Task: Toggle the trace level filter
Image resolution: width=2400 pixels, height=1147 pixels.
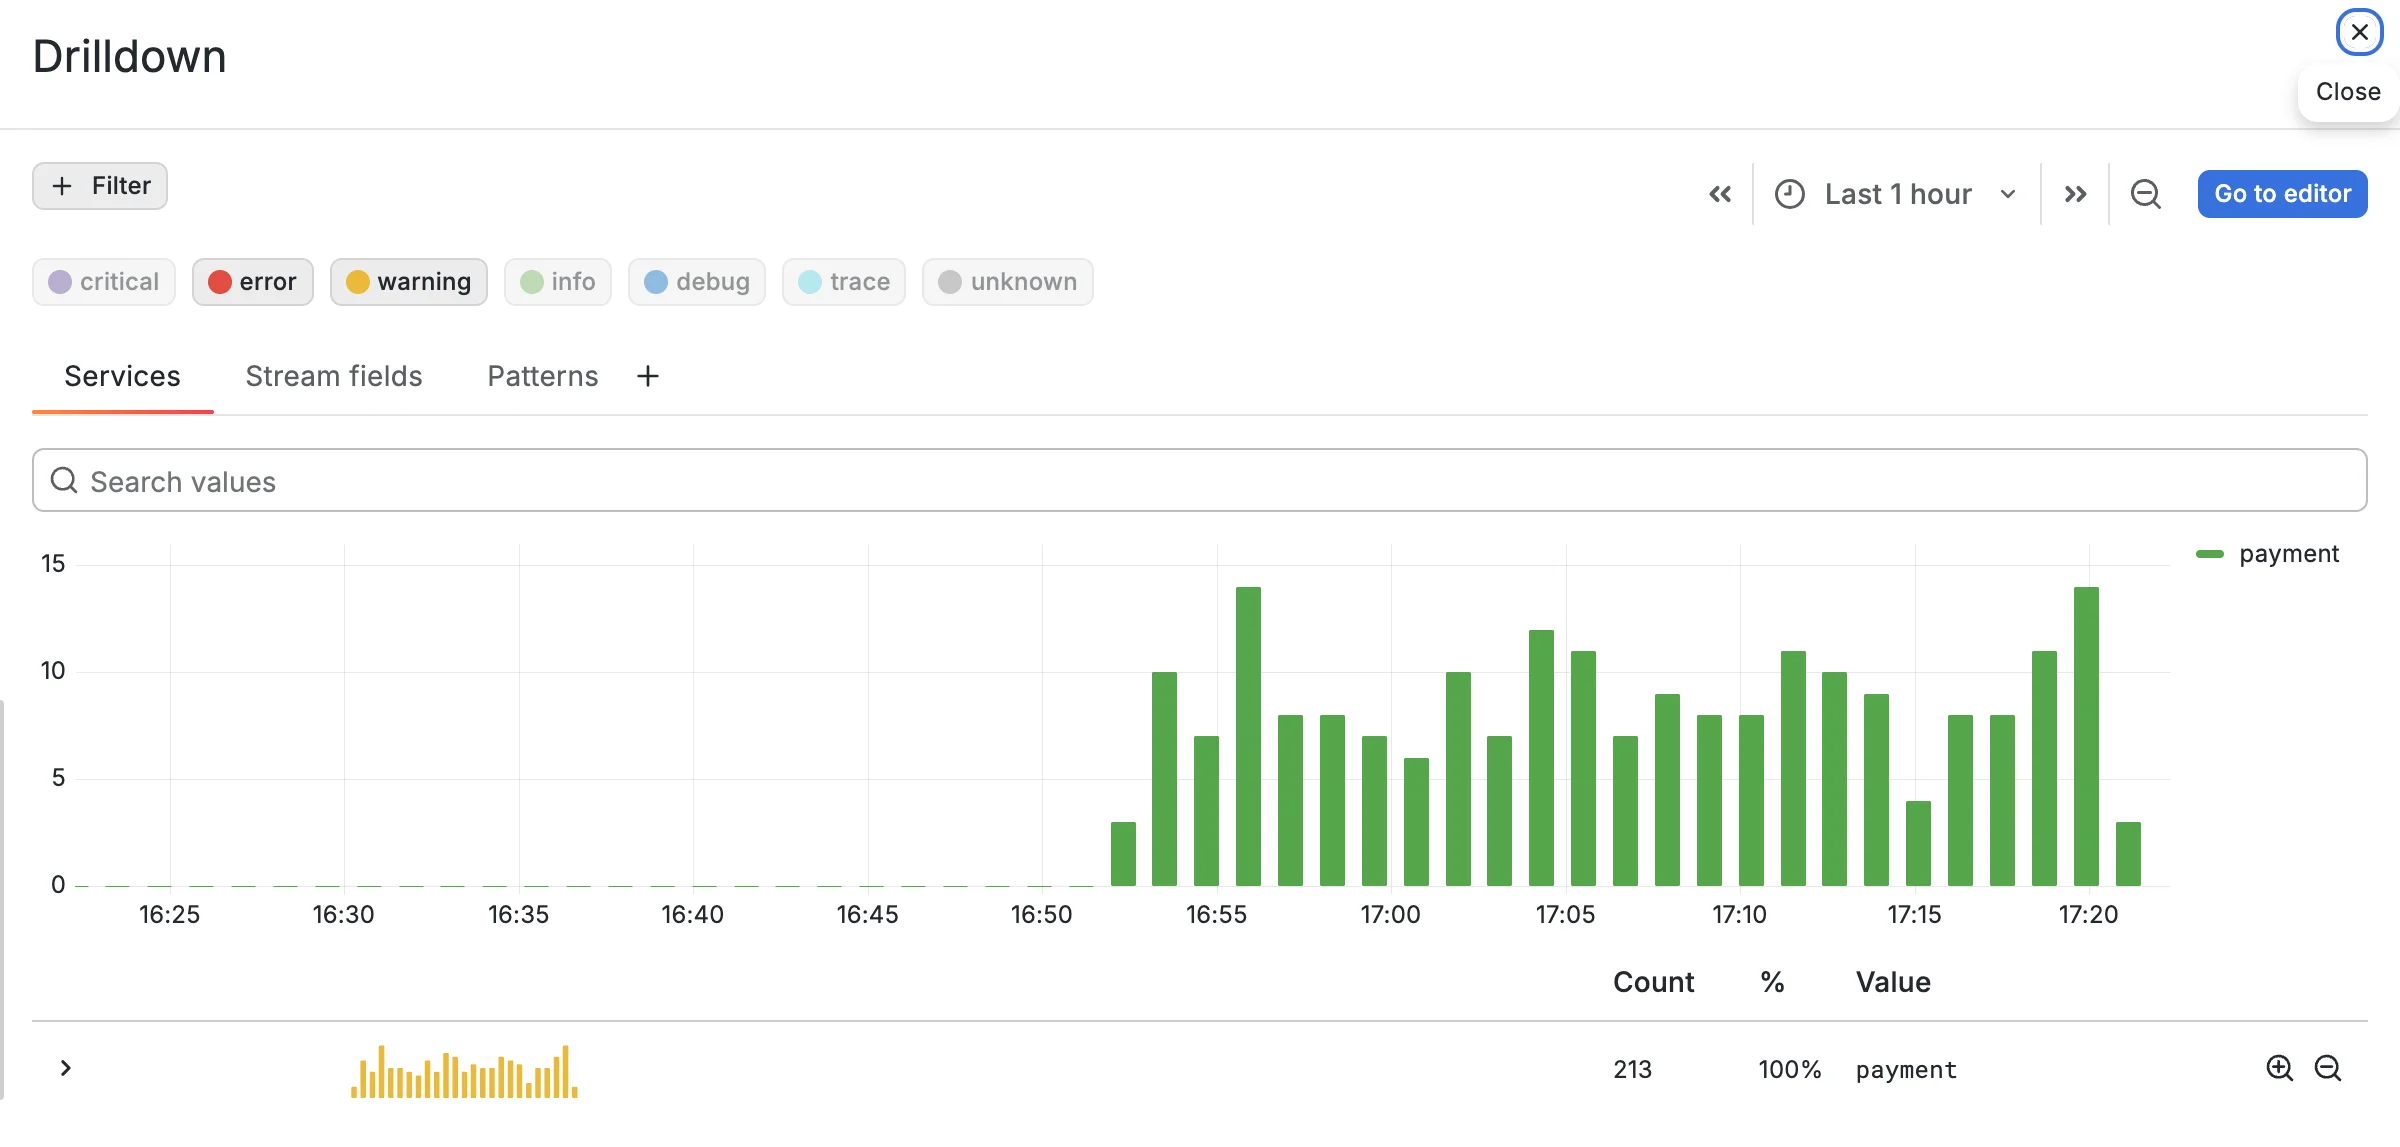Action: pyautogui.click(x=844, y=282)
